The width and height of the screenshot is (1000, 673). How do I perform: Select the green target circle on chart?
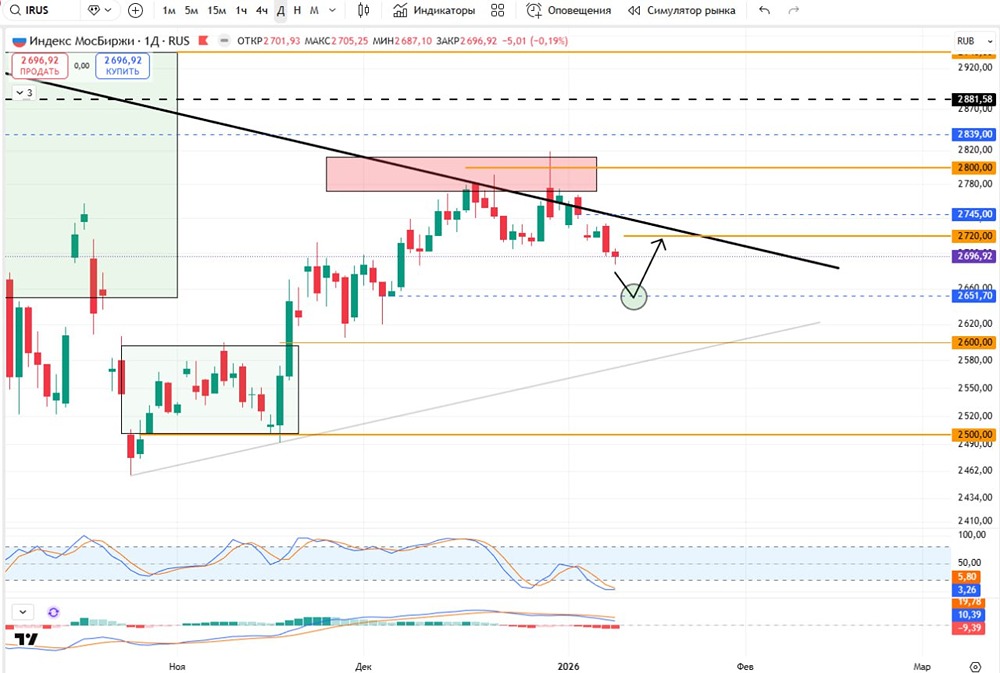point(634,297)
